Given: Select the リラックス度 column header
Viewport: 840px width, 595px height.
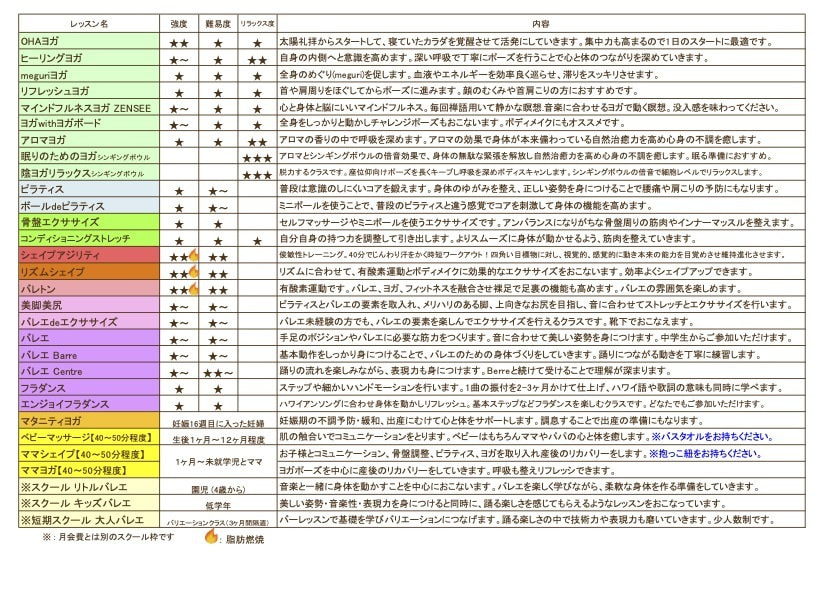Looking at the screenshot, I should point(257,24).
